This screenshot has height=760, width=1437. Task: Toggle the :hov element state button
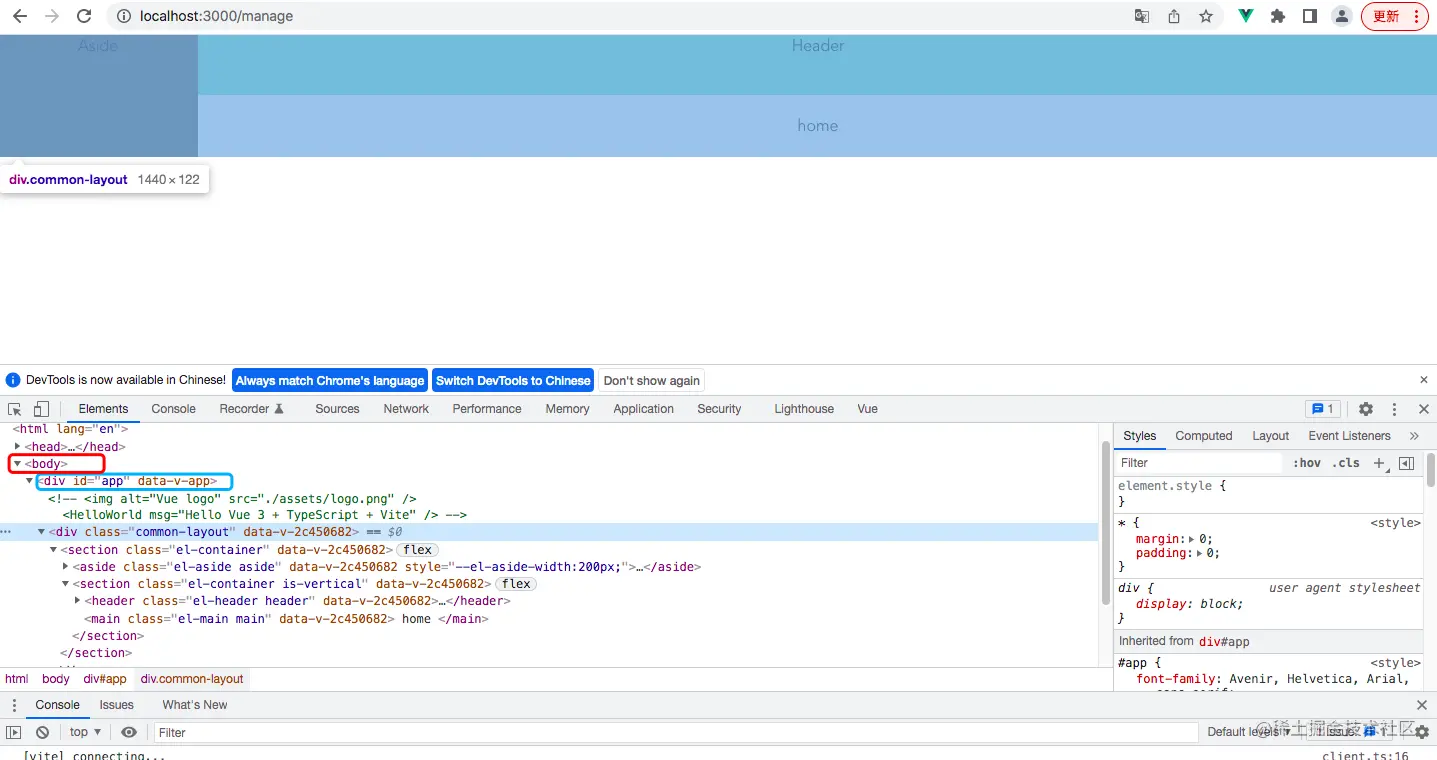(x=1306, y=463)
